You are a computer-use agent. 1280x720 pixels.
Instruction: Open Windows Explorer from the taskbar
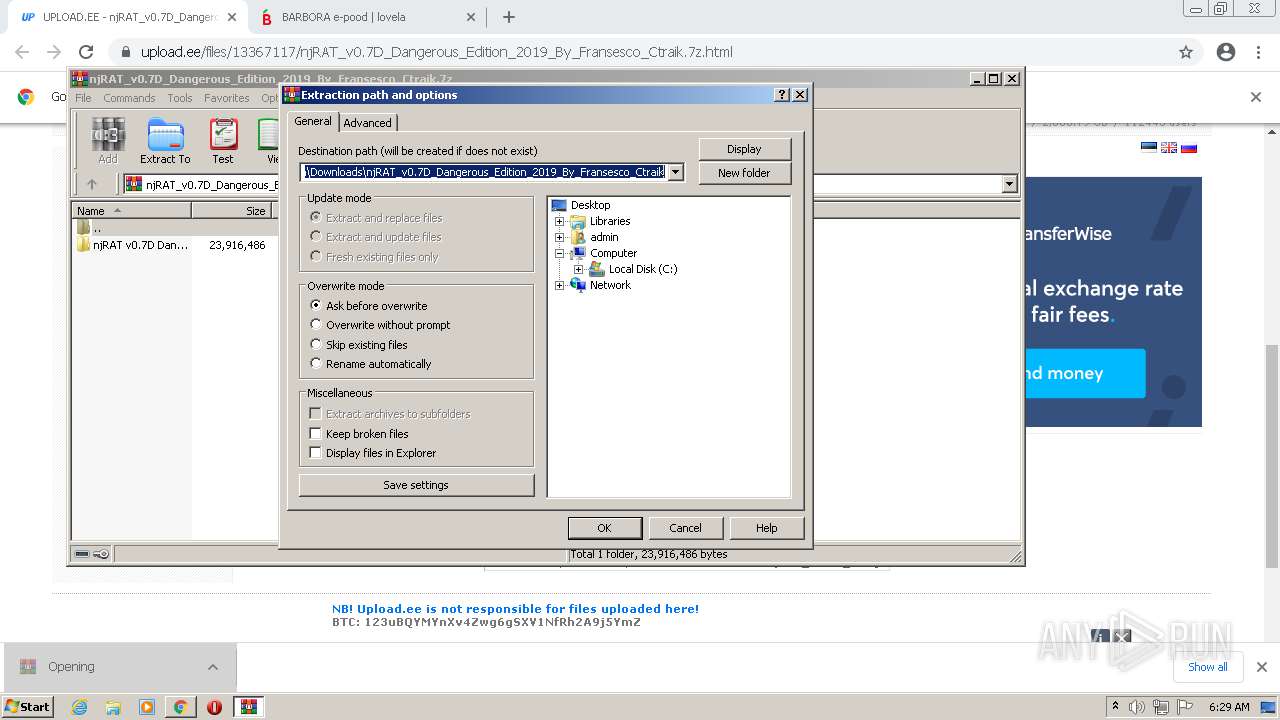(113, 707)
